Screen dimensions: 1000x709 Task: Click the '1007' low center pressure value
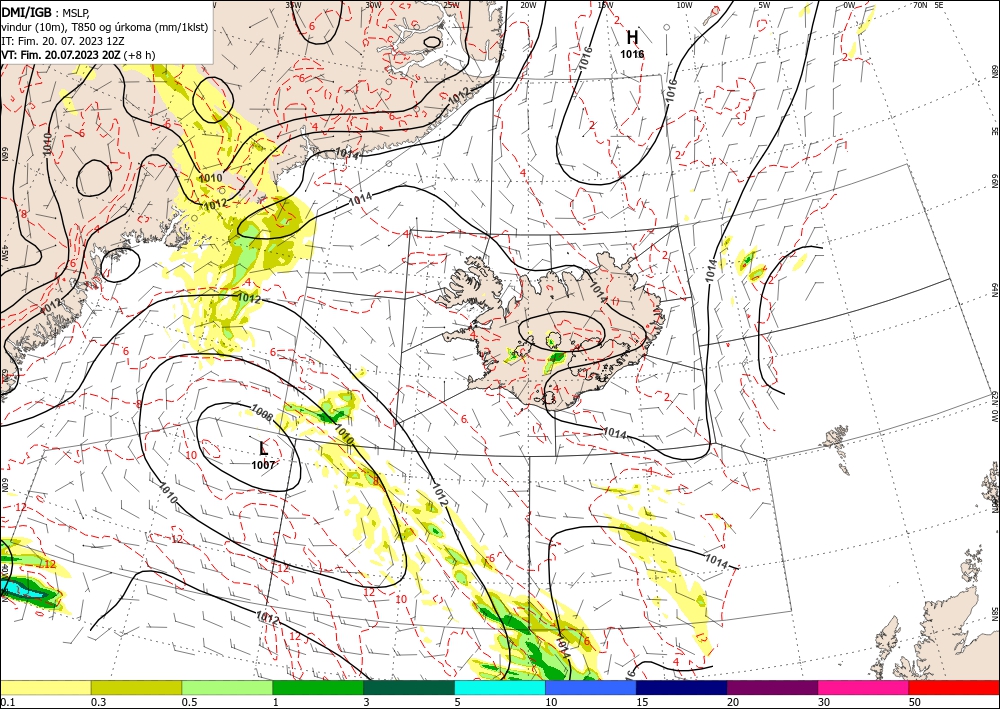(x=263, y=465)
